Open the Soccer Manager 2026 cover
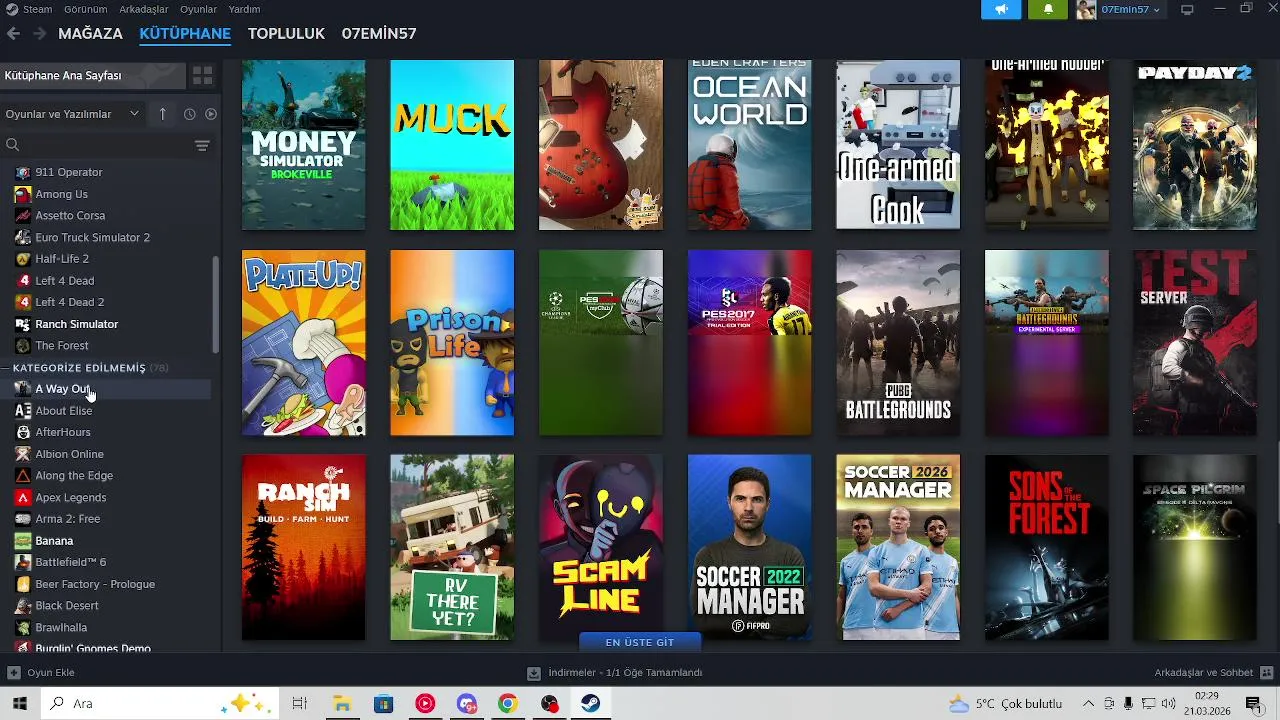The image size is (1280, 720). coord(898,547)
